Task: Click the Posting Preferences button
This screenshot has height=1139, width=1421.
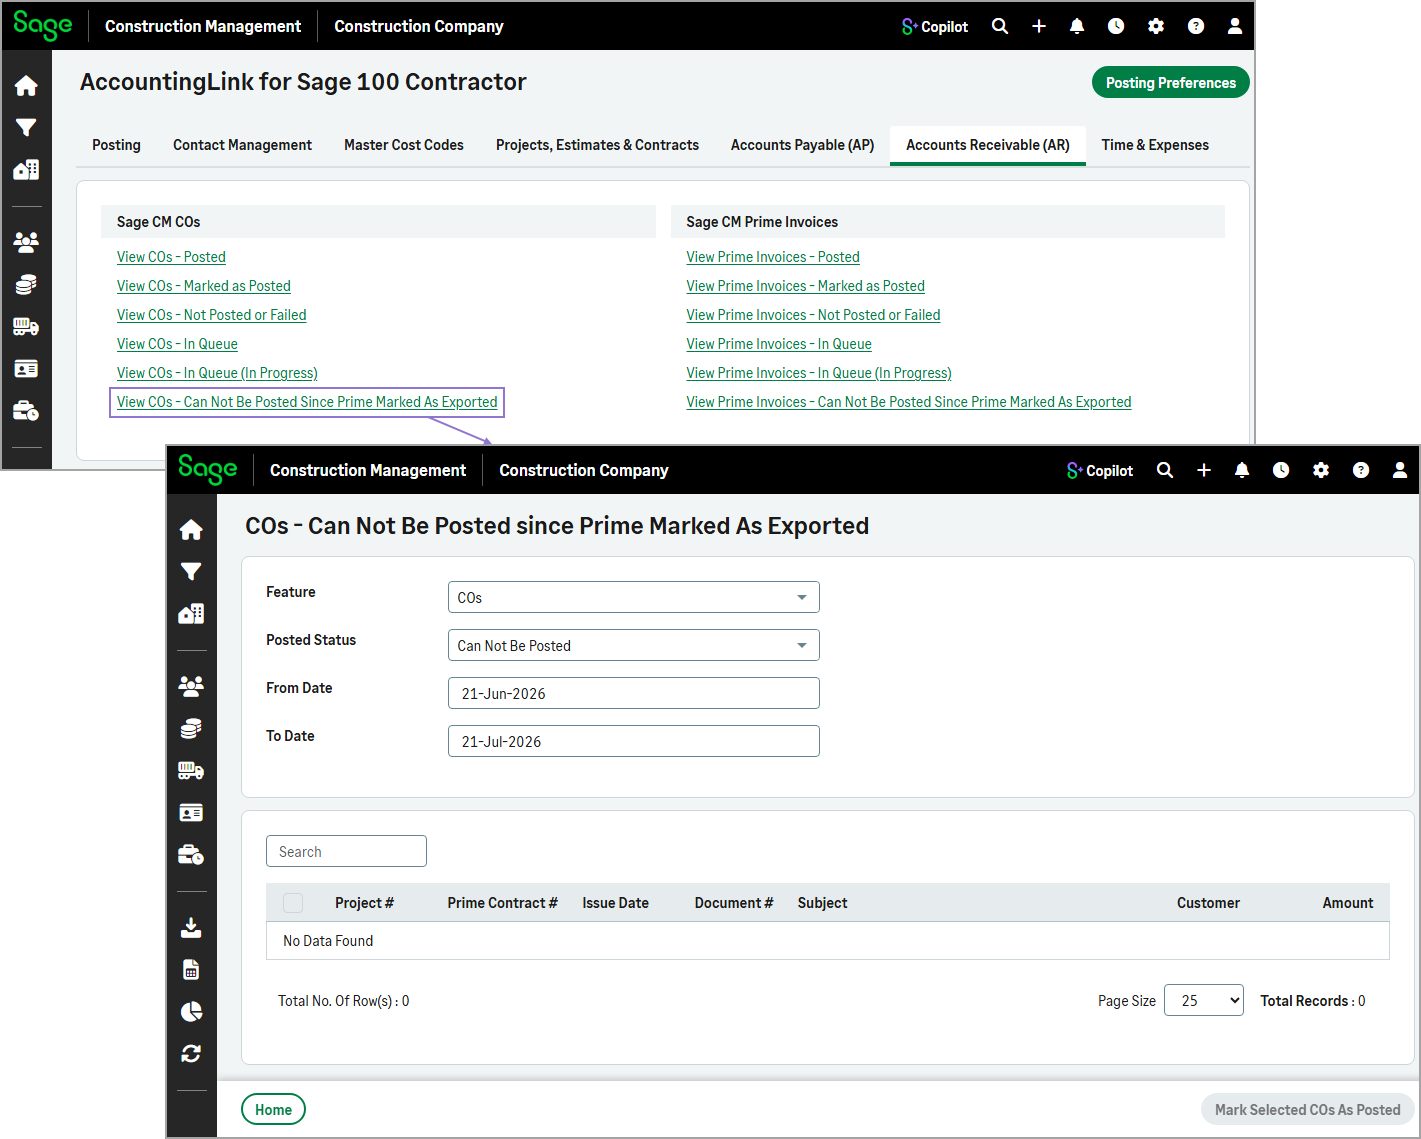Action: coord(1171,83)
